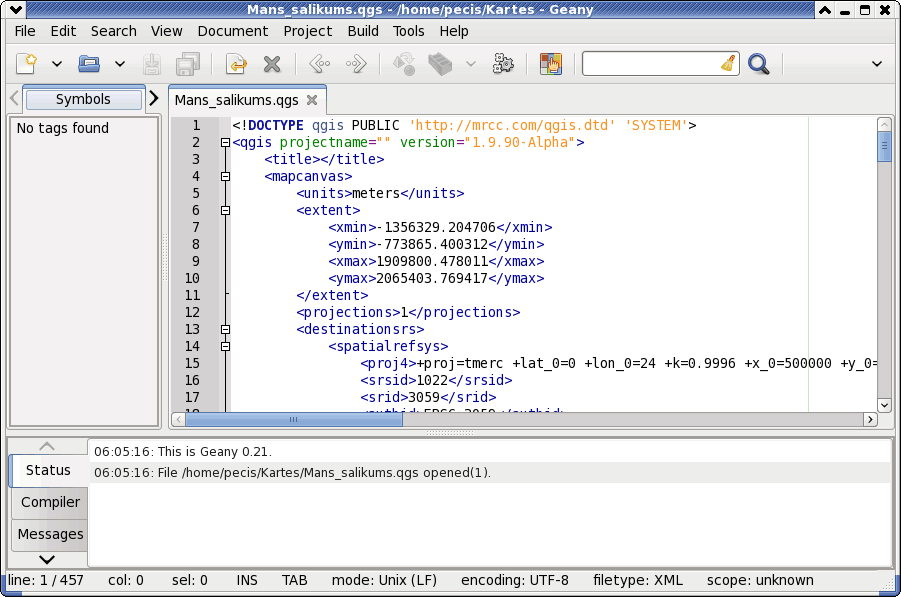Click the Reload file icon
901x597 pixels.
pos(236,64)
